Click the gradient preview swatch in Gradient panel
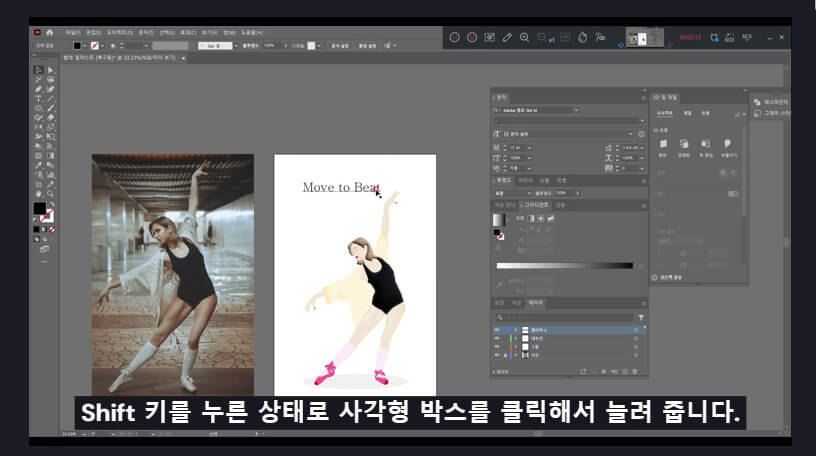The width and height of the screenshot is (816, 456). (499, 220)
